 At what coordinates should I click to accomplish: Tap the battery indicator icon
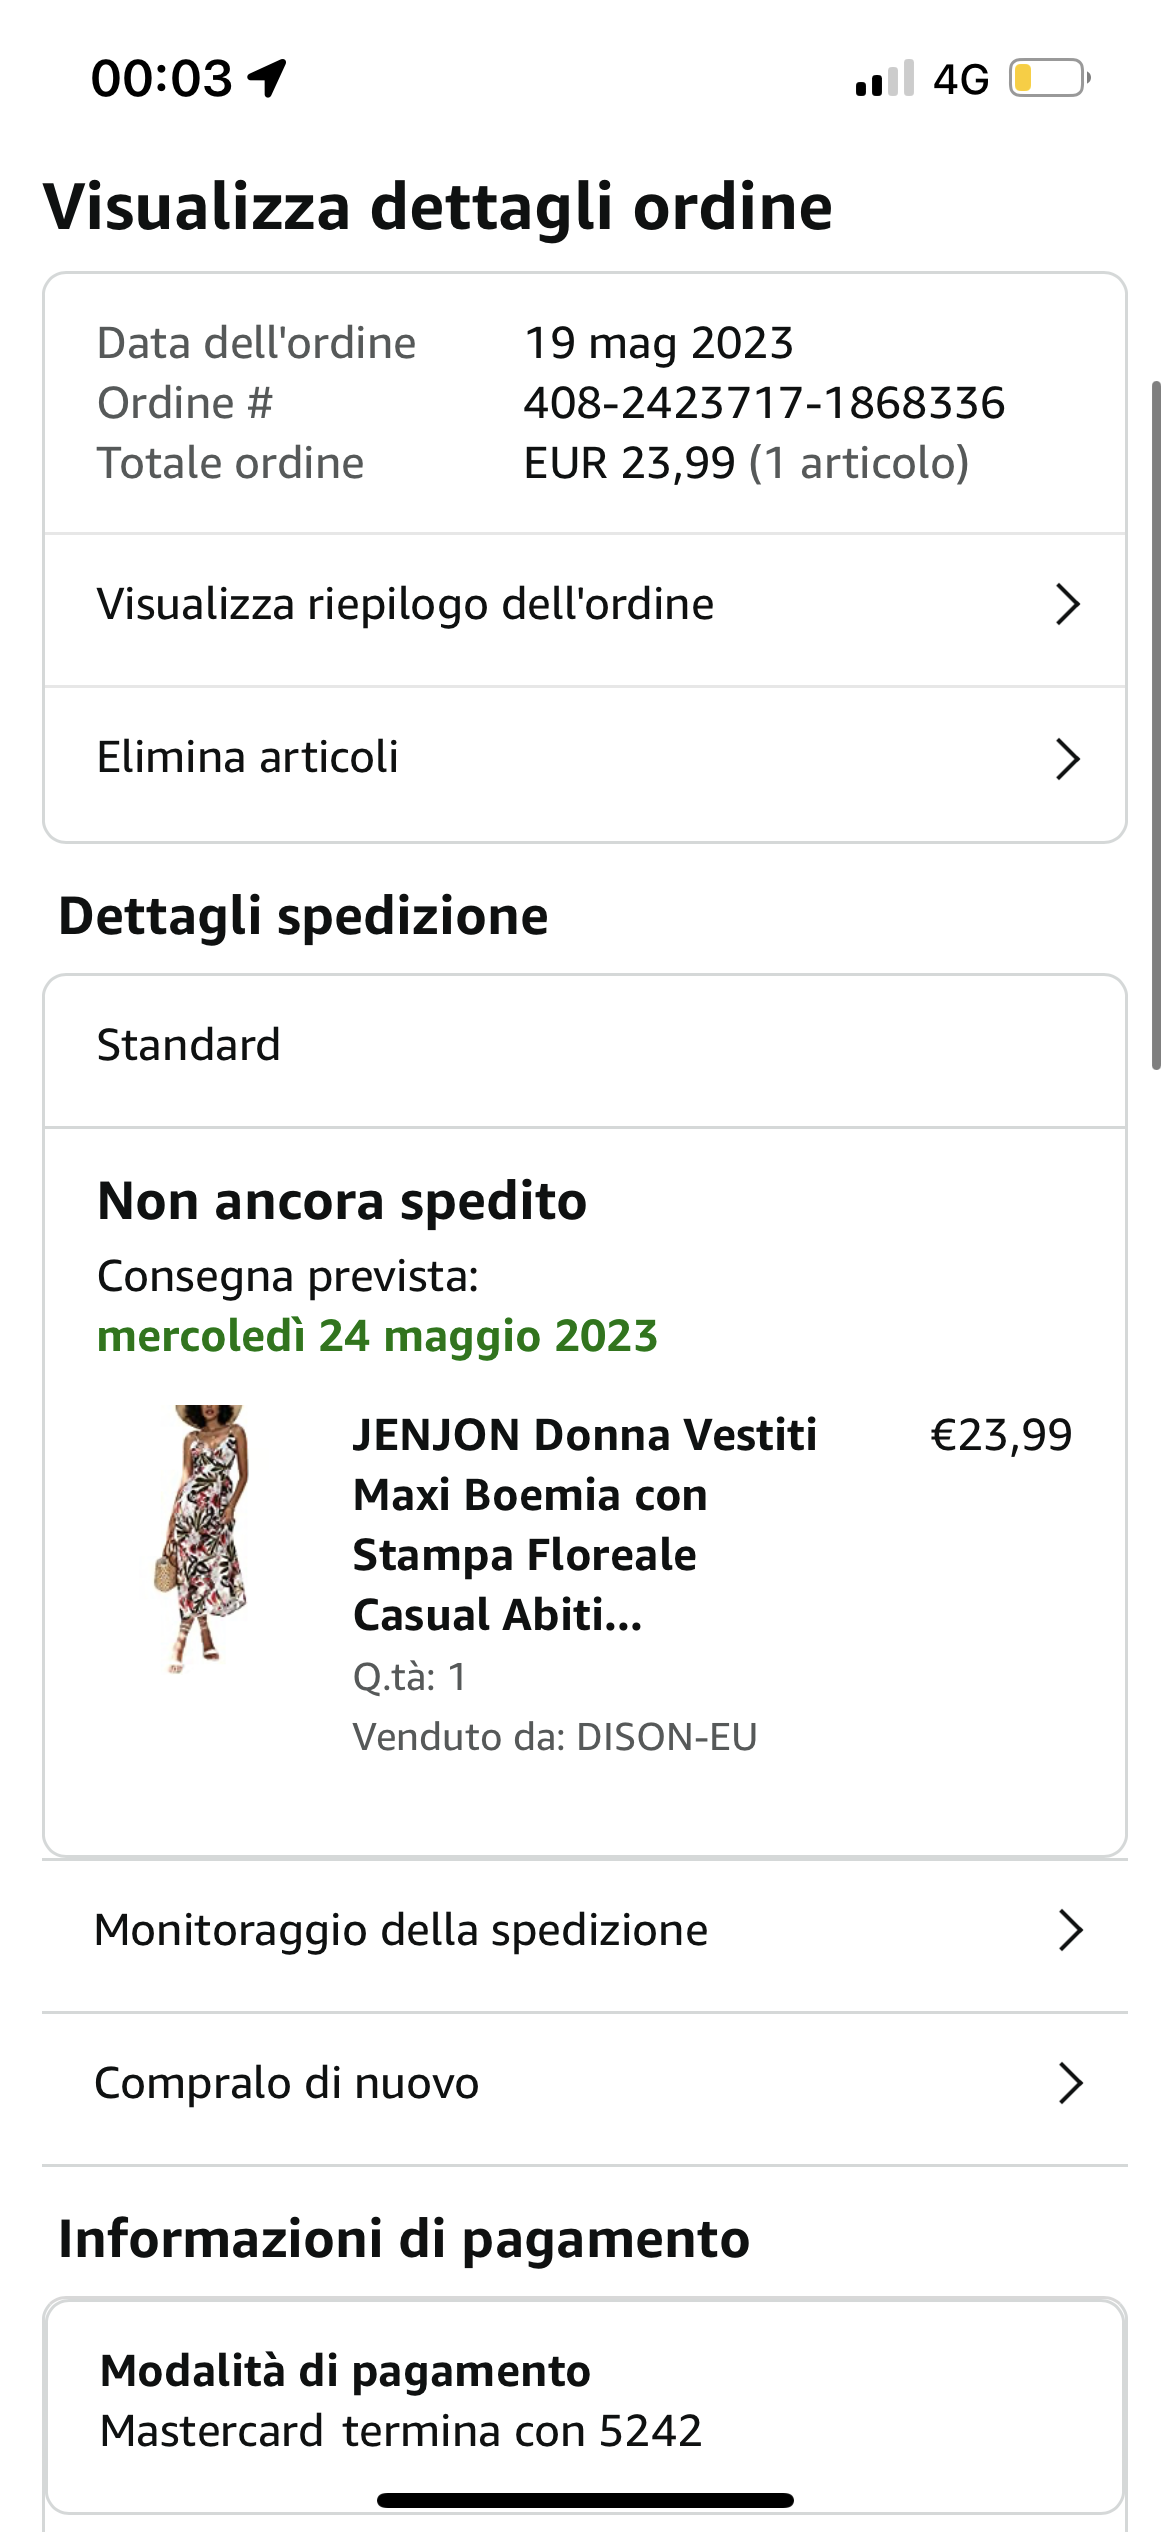pyautogui.click(x=1048, y=78)
